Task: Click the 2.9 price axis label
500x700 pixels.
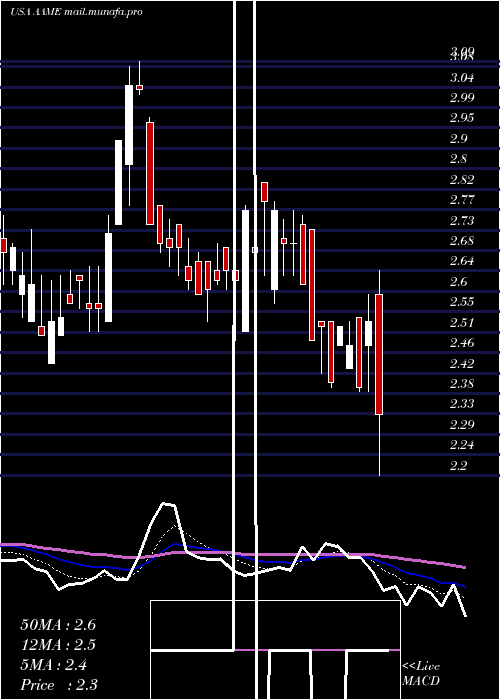Action: (x=458, y=139)
